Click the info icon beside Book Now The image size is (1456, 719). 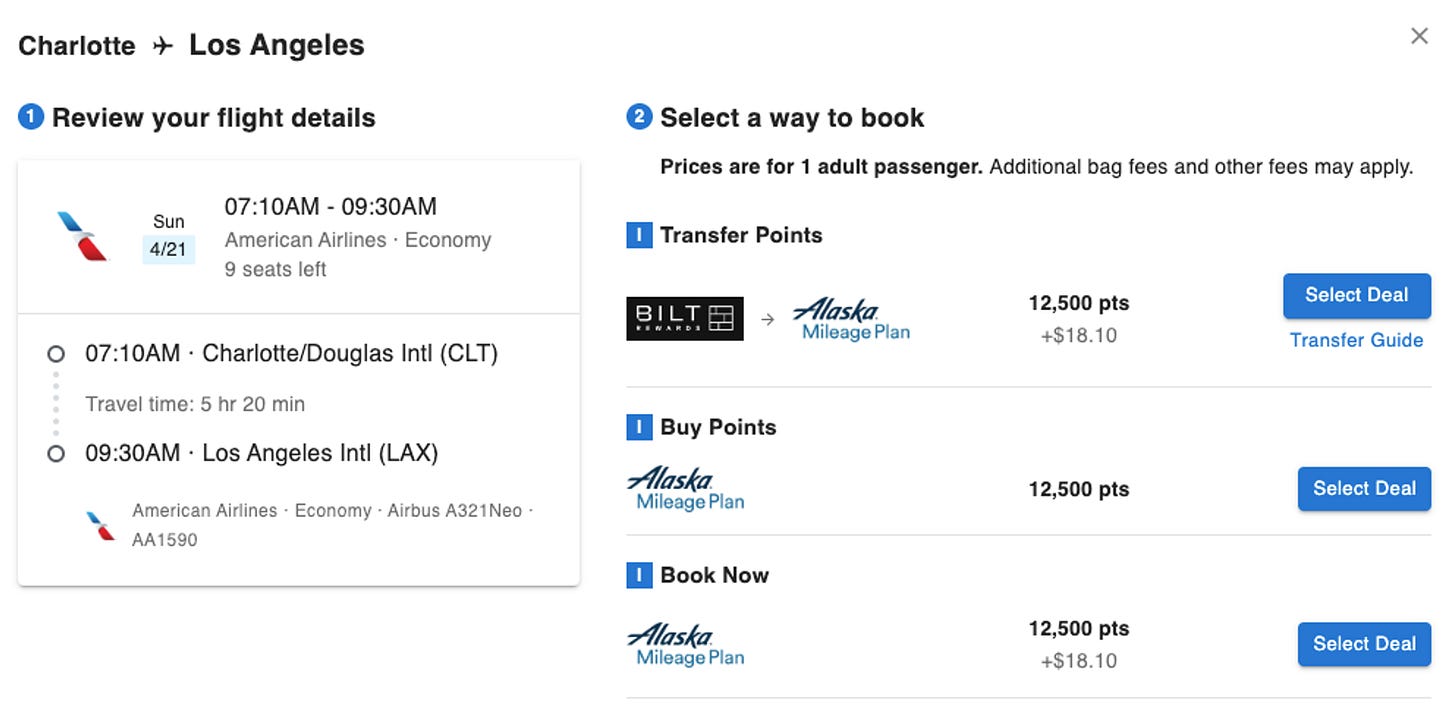tap(639, 576)
